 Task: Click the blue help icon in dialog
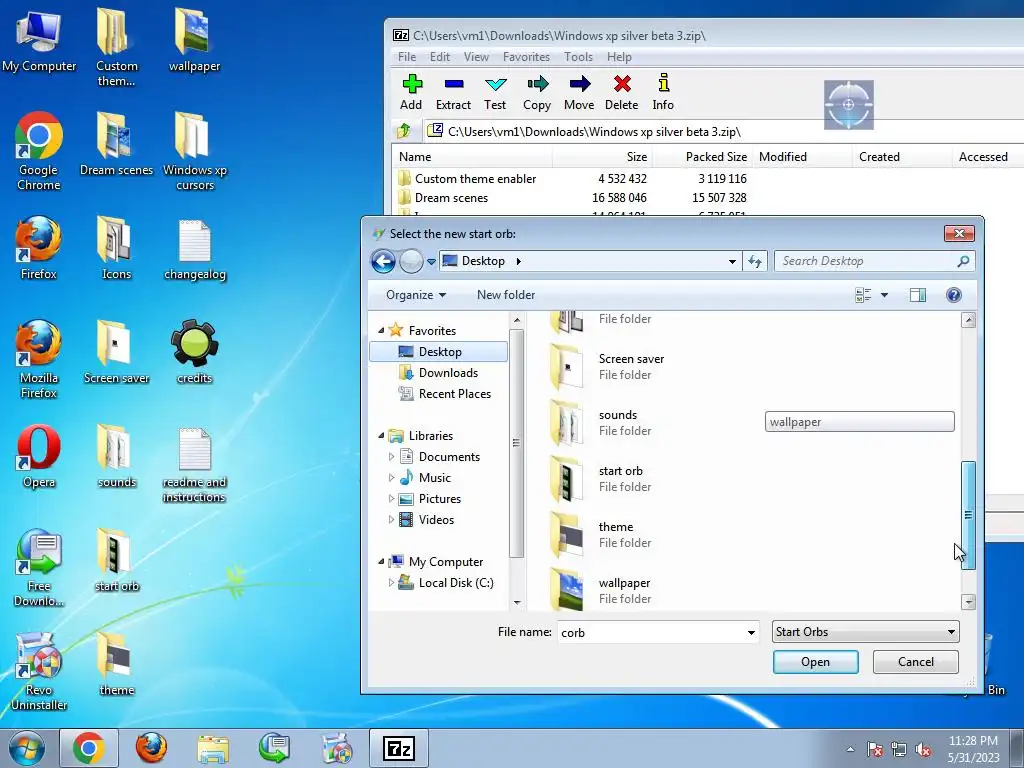click(953, 295)
